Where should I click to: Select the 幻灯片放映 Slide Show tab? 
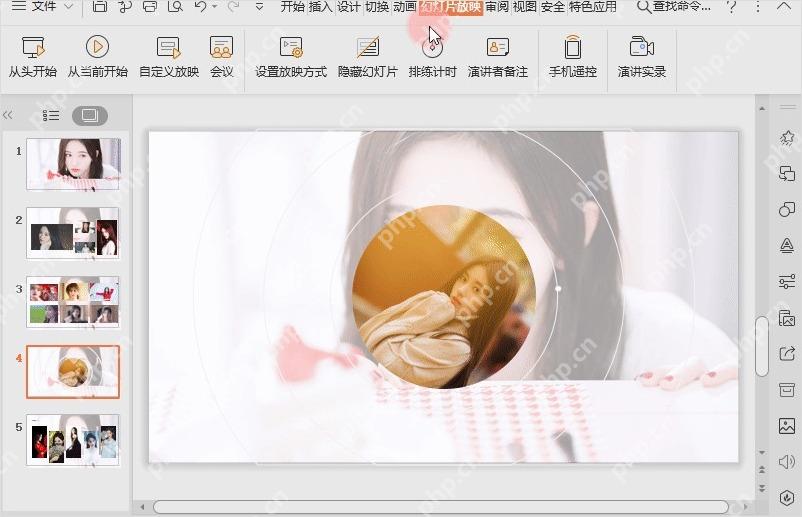click(x=451, y=7)
